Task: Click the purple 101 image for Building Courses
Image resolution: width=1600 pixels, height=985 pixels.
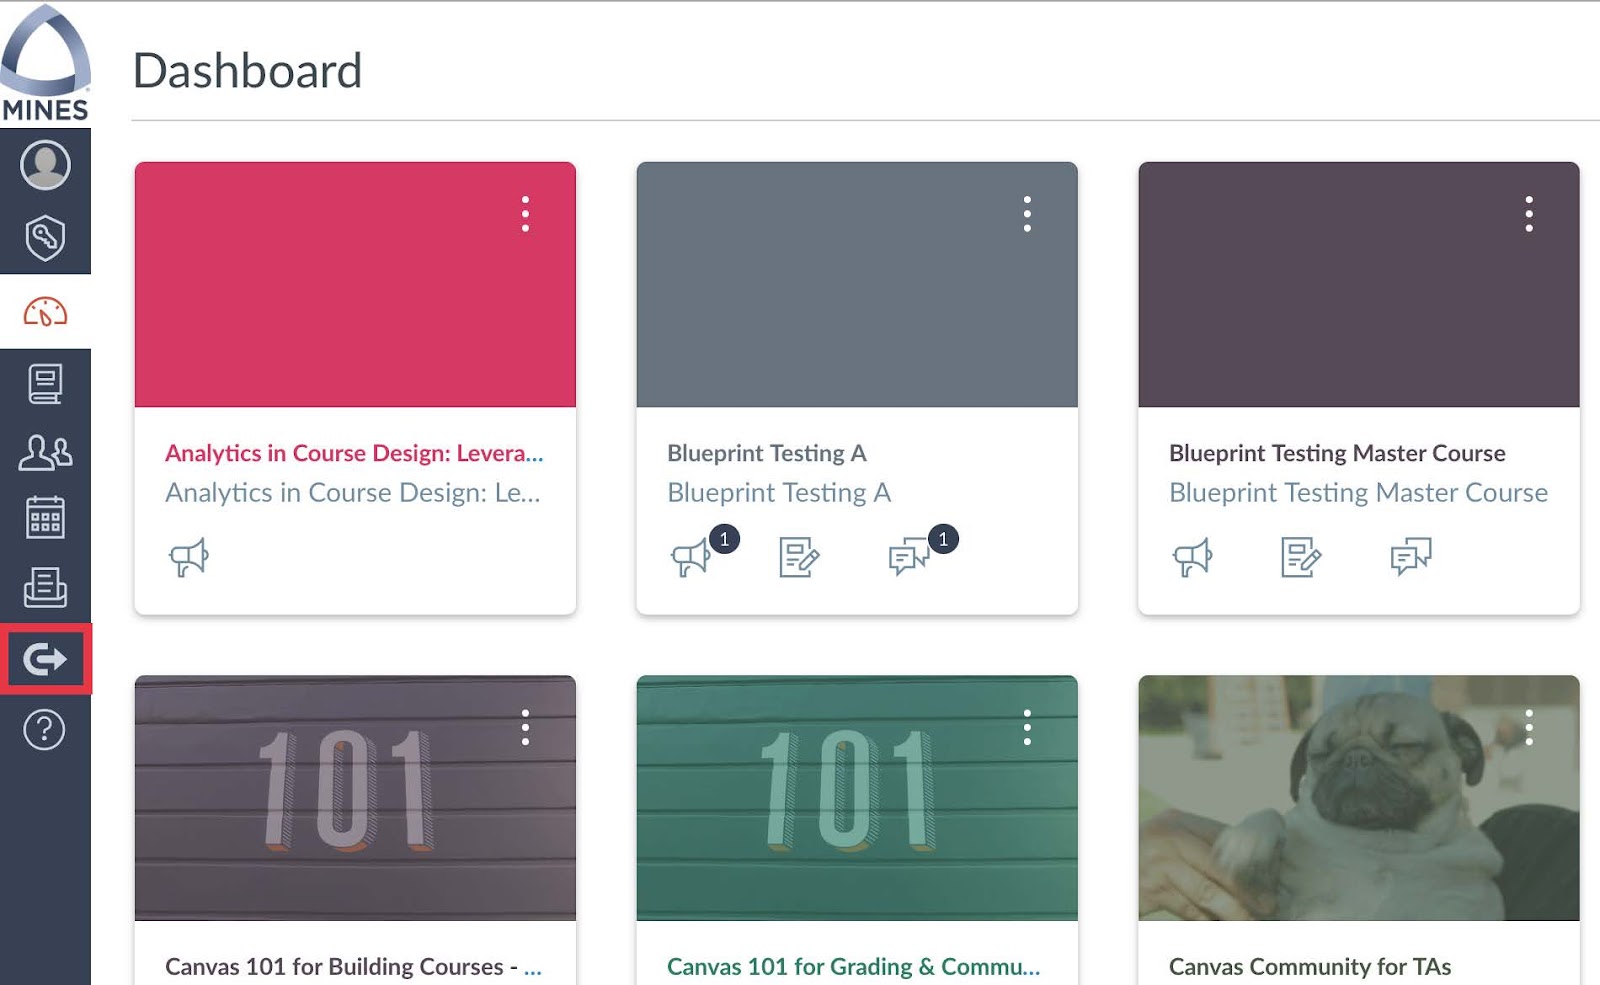Action: (x=355, y=798)
